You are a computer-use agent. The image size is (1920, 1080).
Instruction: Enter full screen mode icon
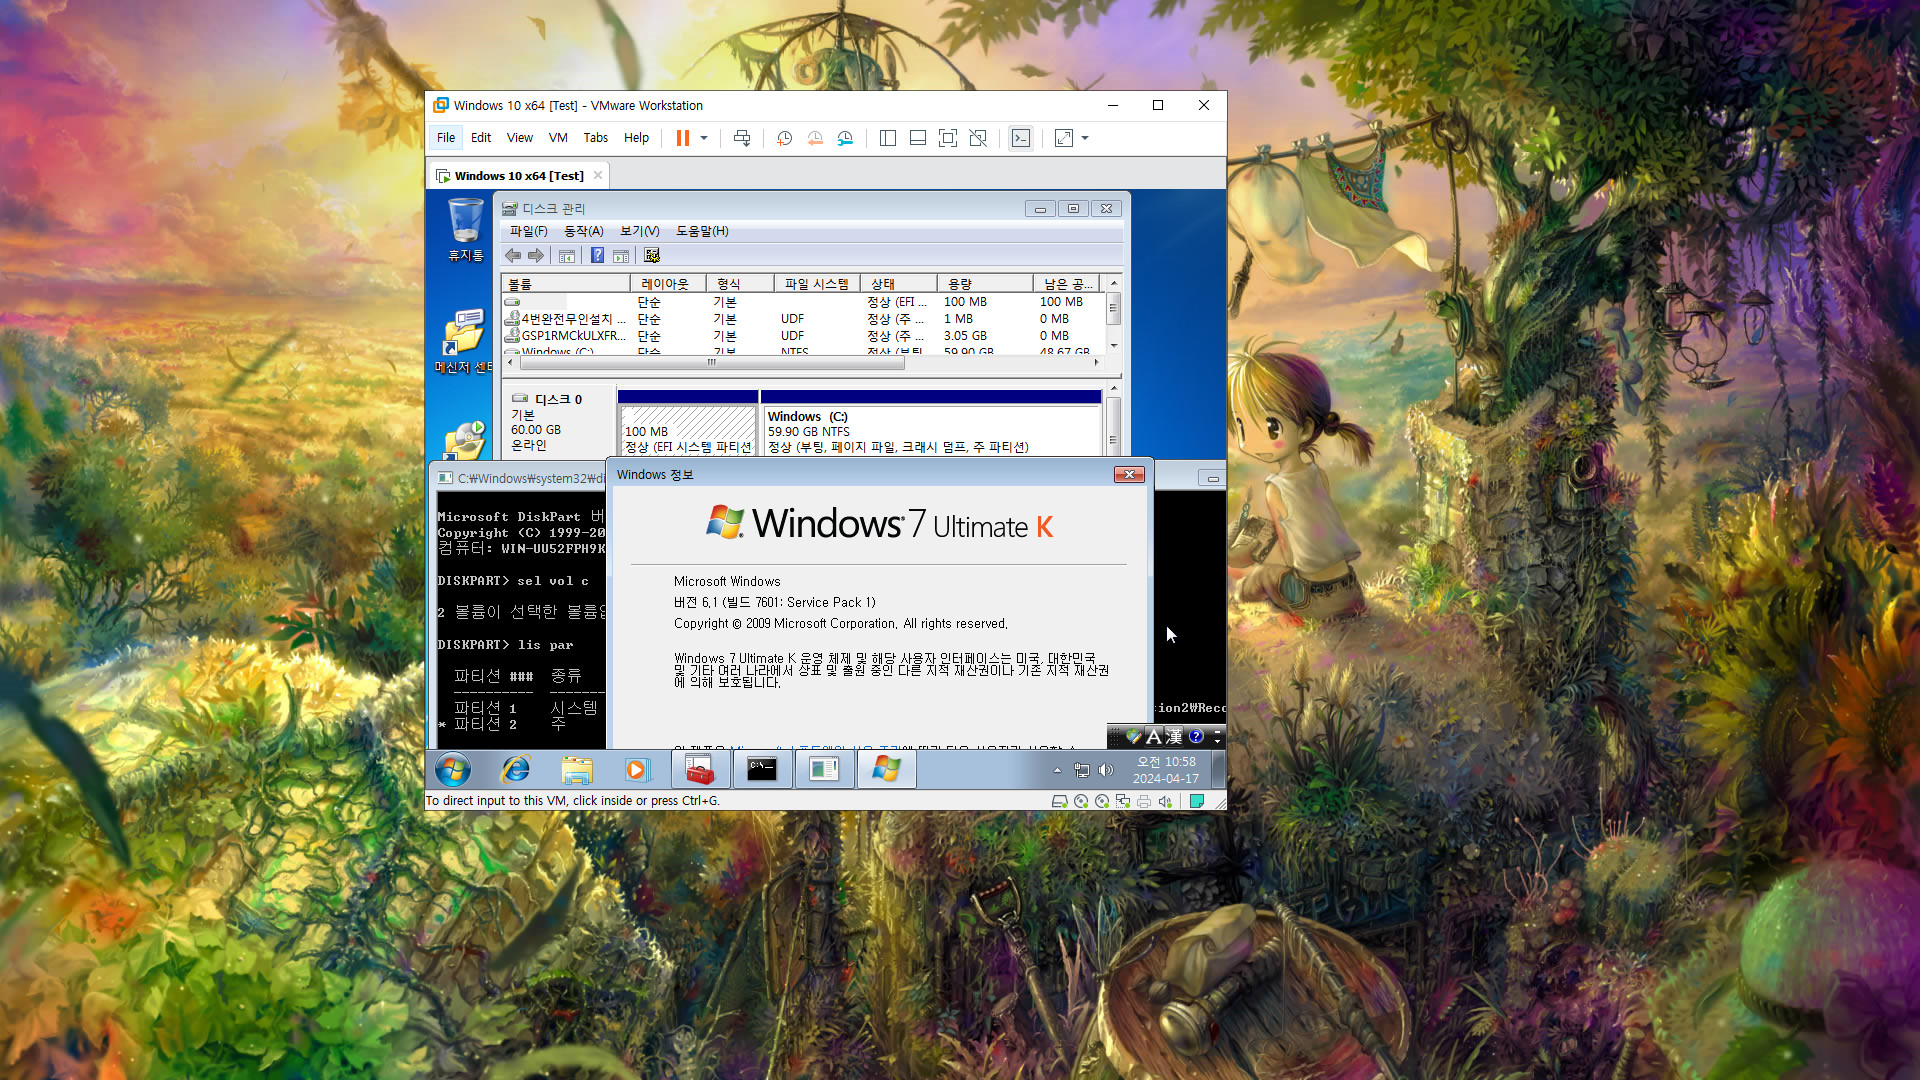tap(948, 138)
